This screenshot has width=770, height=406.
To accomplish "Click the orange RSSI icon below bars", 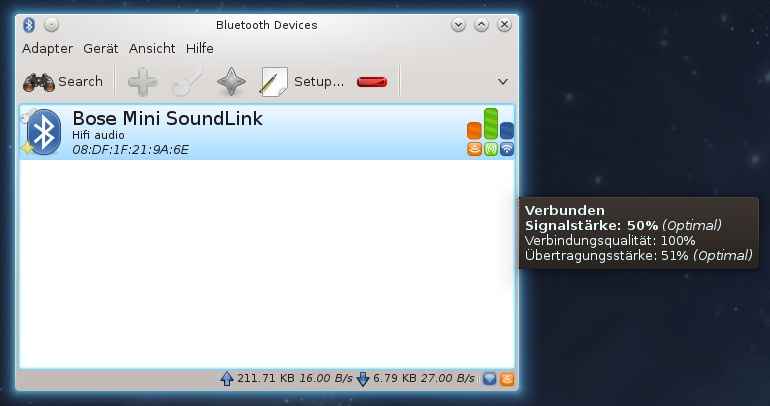I will coord(474,149).
